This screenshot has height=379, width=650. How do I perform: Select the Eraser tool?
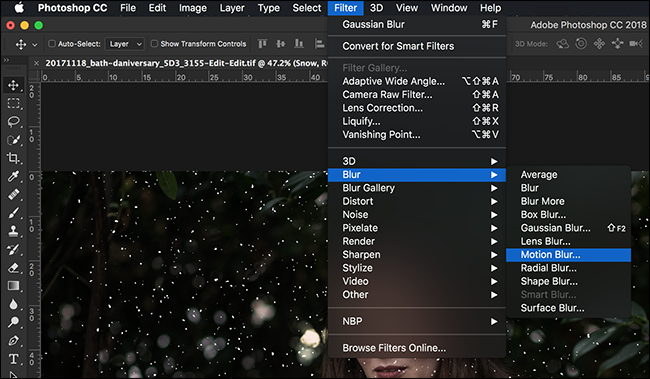click(x=13, y=267)
